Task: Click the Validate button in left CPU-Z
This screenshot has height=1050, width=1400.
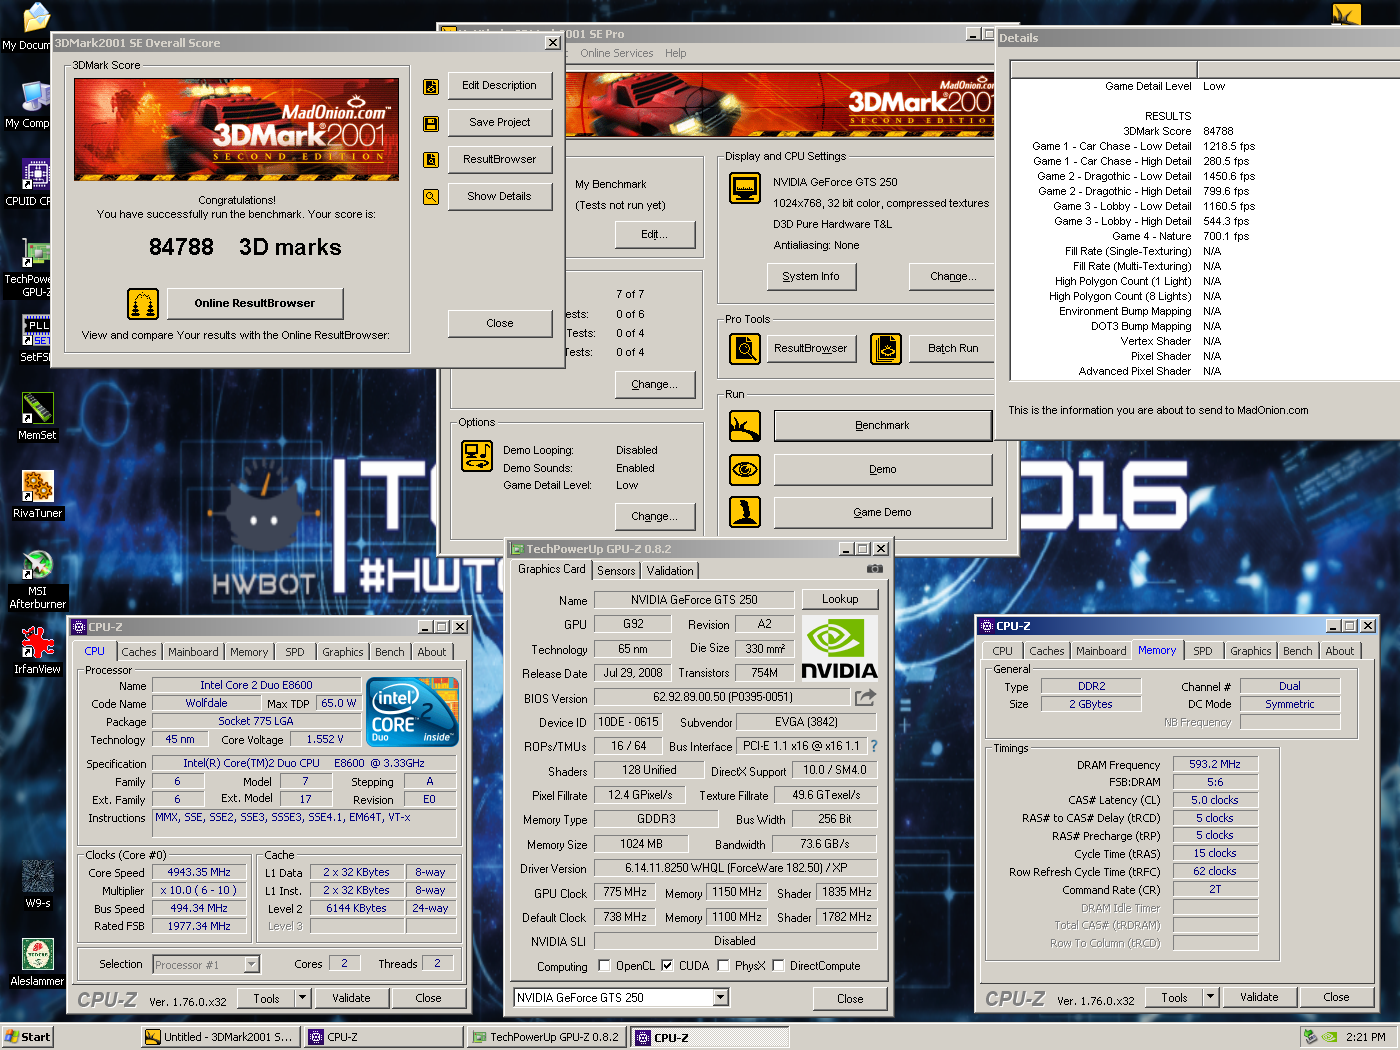Action: (351, 998)
